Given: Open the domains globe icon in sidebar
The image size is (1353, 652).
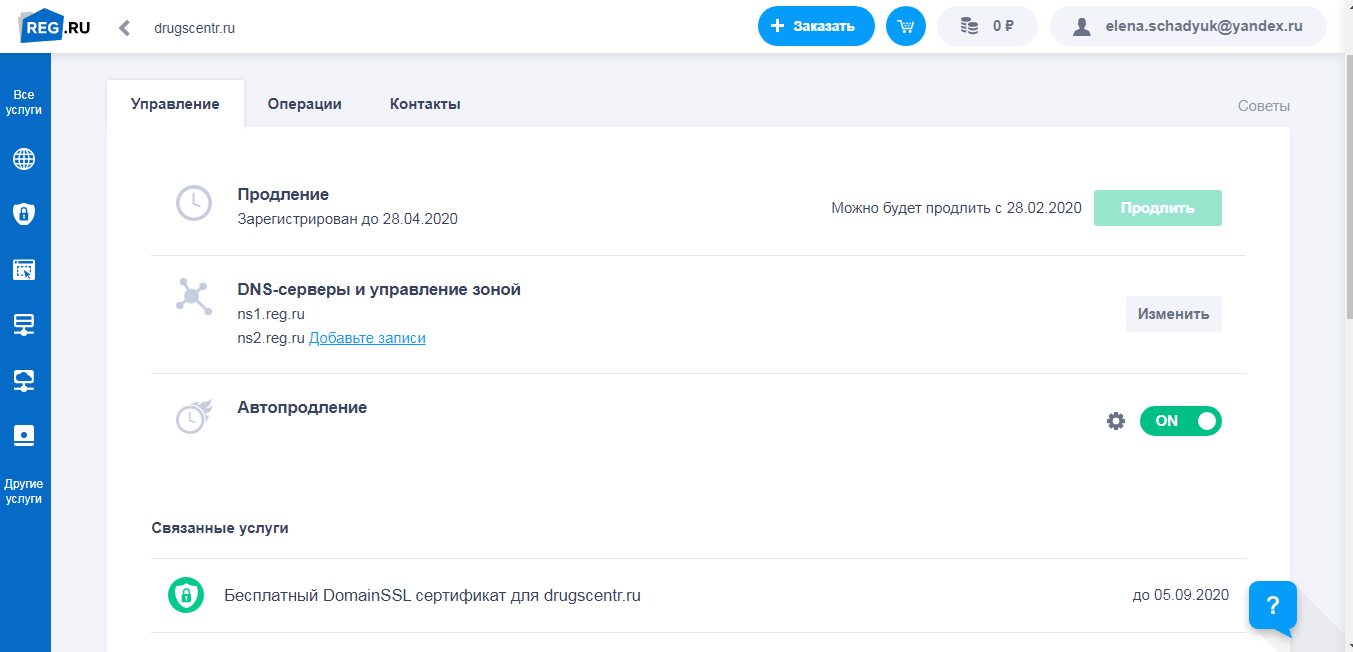Looking at the screenshot, I should 24,159.
